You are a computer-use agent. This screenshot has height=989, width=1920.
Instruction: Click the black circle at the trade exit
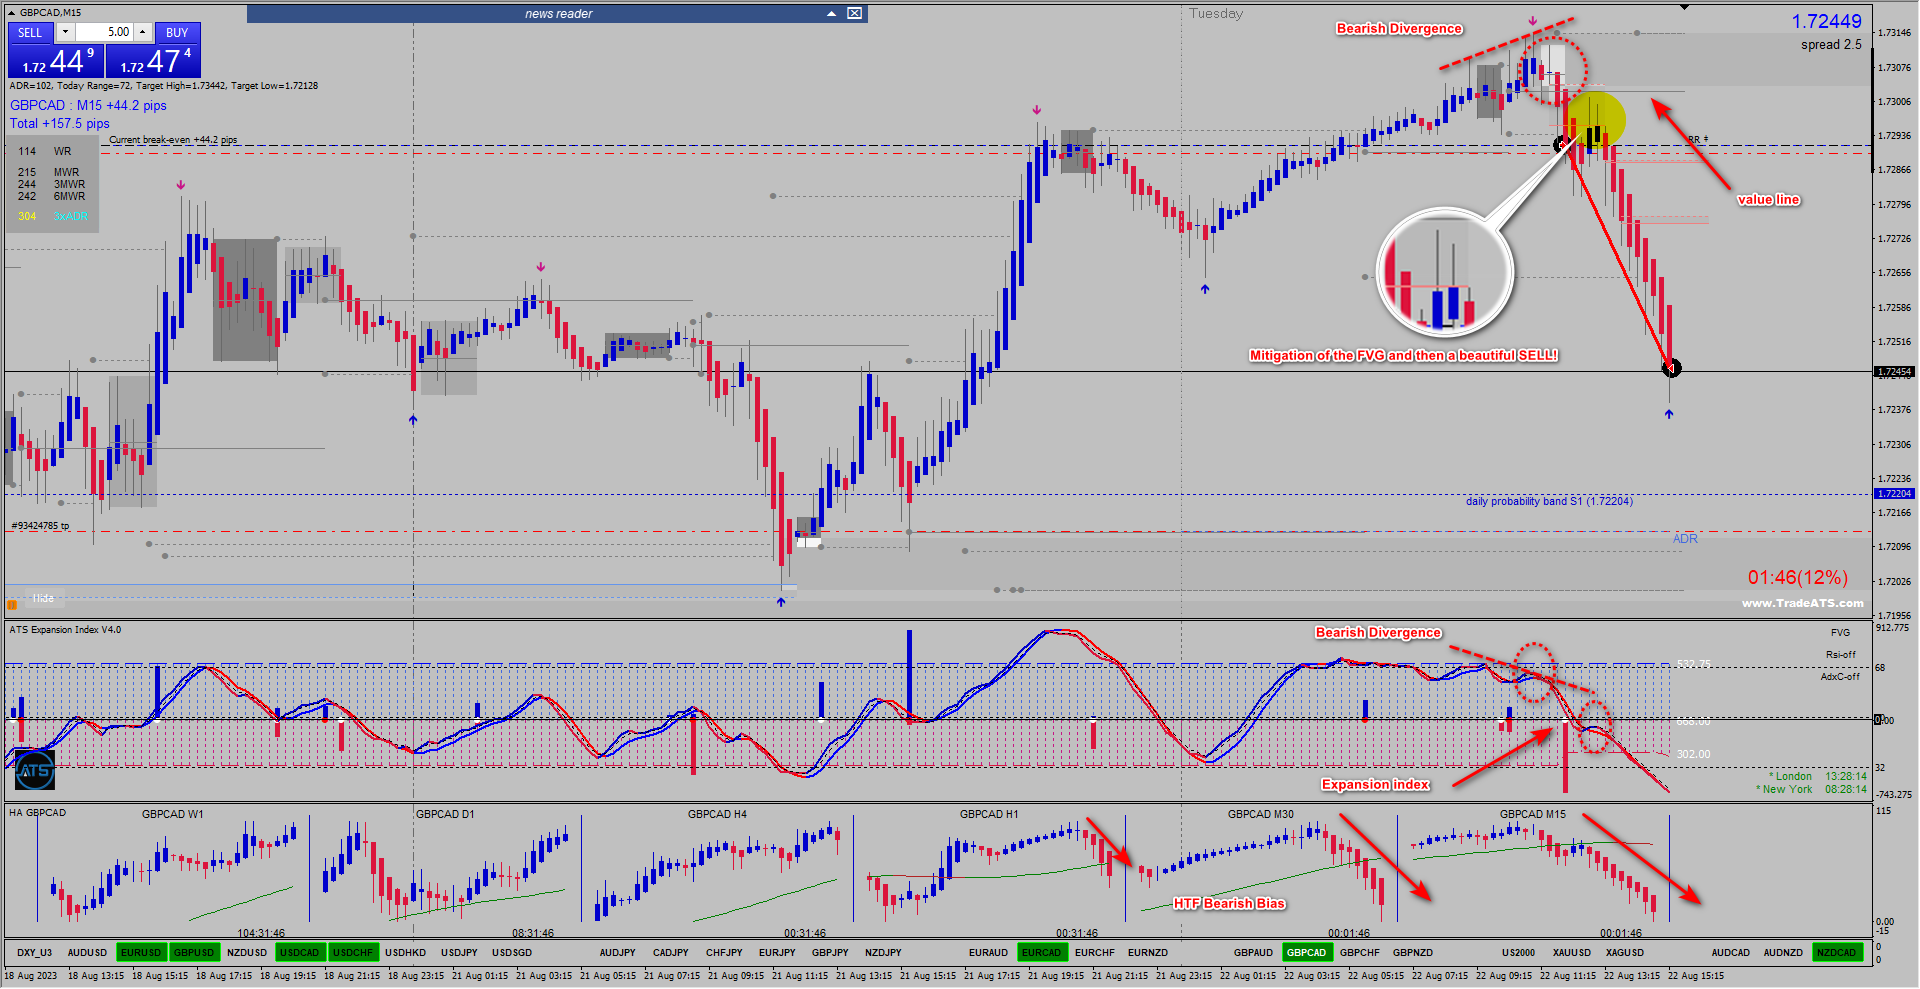1671,368
